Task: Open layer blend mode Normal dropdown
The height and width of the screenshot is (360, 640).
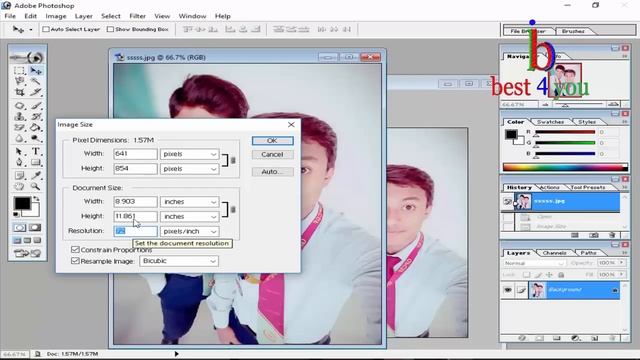Action: tap(534, 263)
